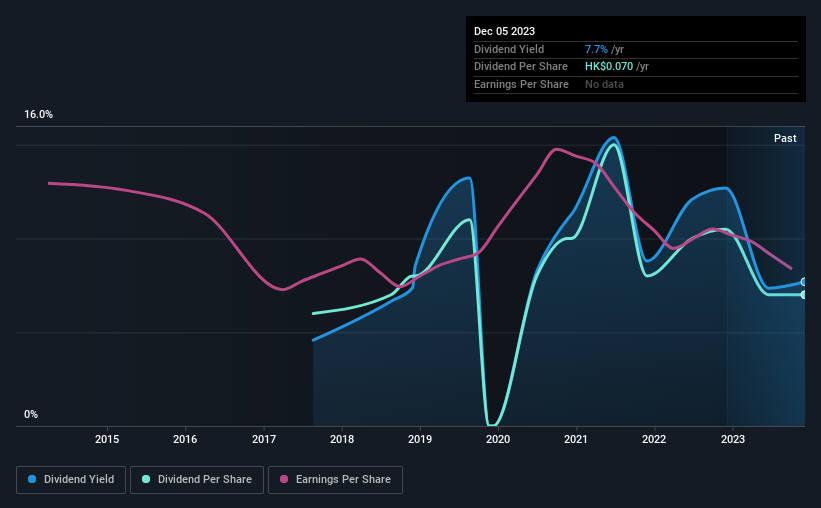Click the tooltip Dividend Per Share row label
Viewport: 821px width, 508px height.
pos(520,67)
